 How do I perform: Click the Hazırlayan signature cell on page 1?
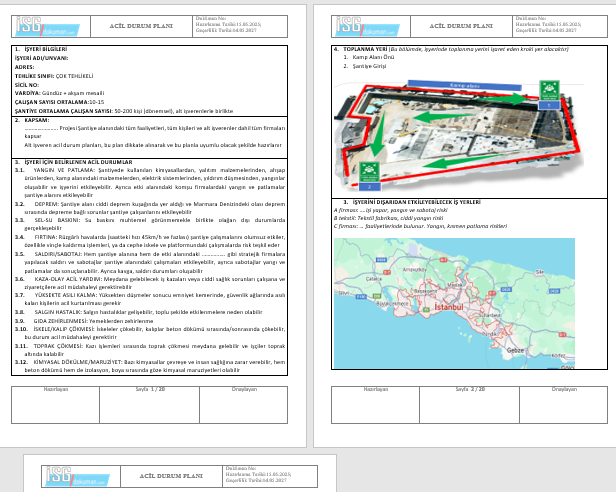tap(55, 405)
